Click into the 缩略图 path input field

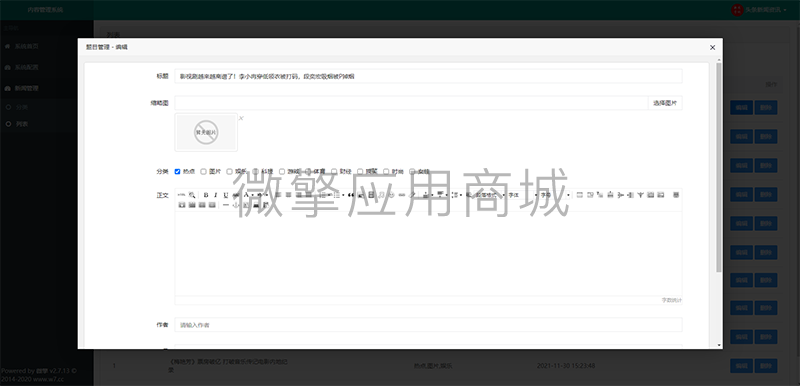click(411, 103)
